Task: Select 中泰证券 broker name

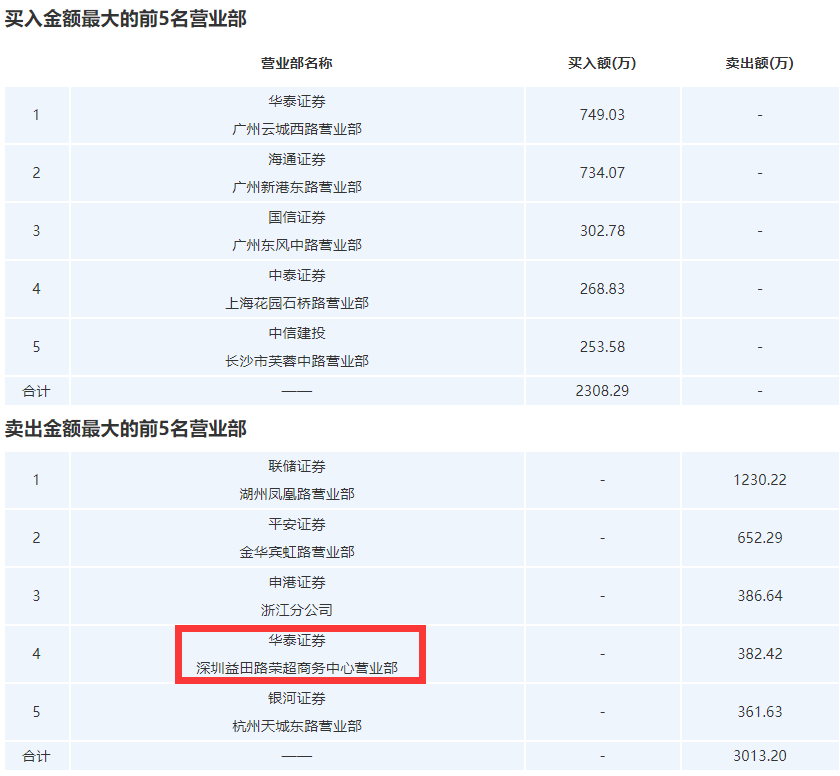Action: click(297, 275)
